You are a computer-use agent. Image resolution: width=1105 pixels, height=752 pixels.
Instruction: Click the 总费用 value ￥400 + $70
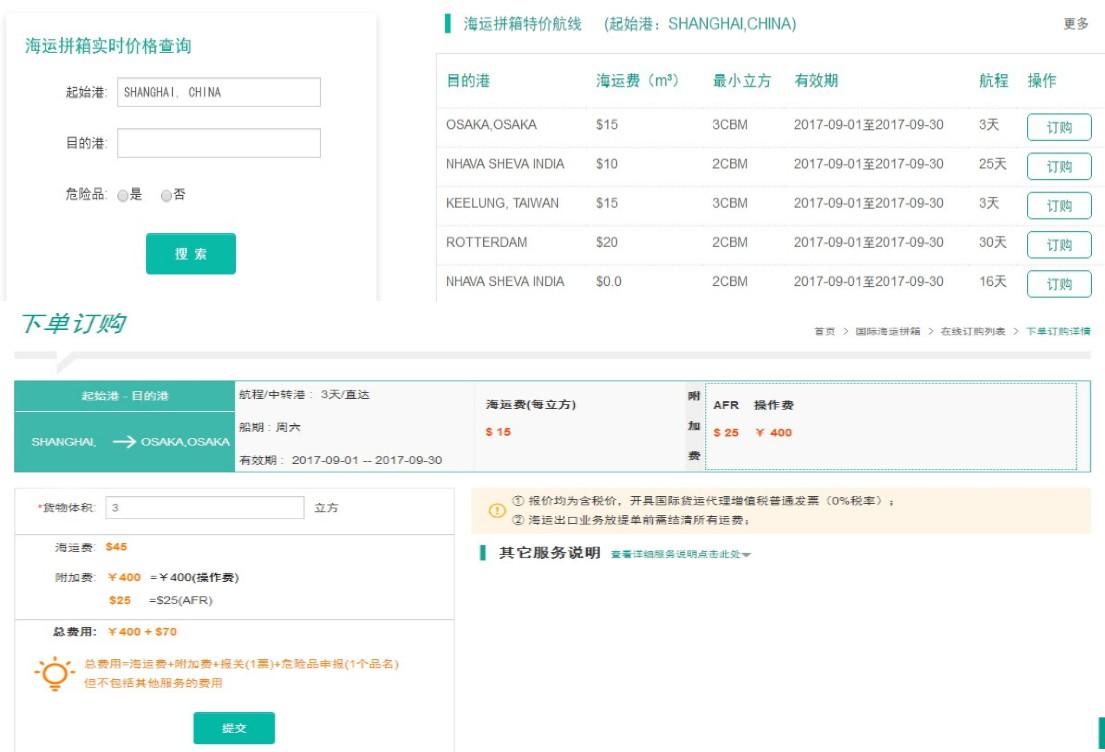(142, 632)
